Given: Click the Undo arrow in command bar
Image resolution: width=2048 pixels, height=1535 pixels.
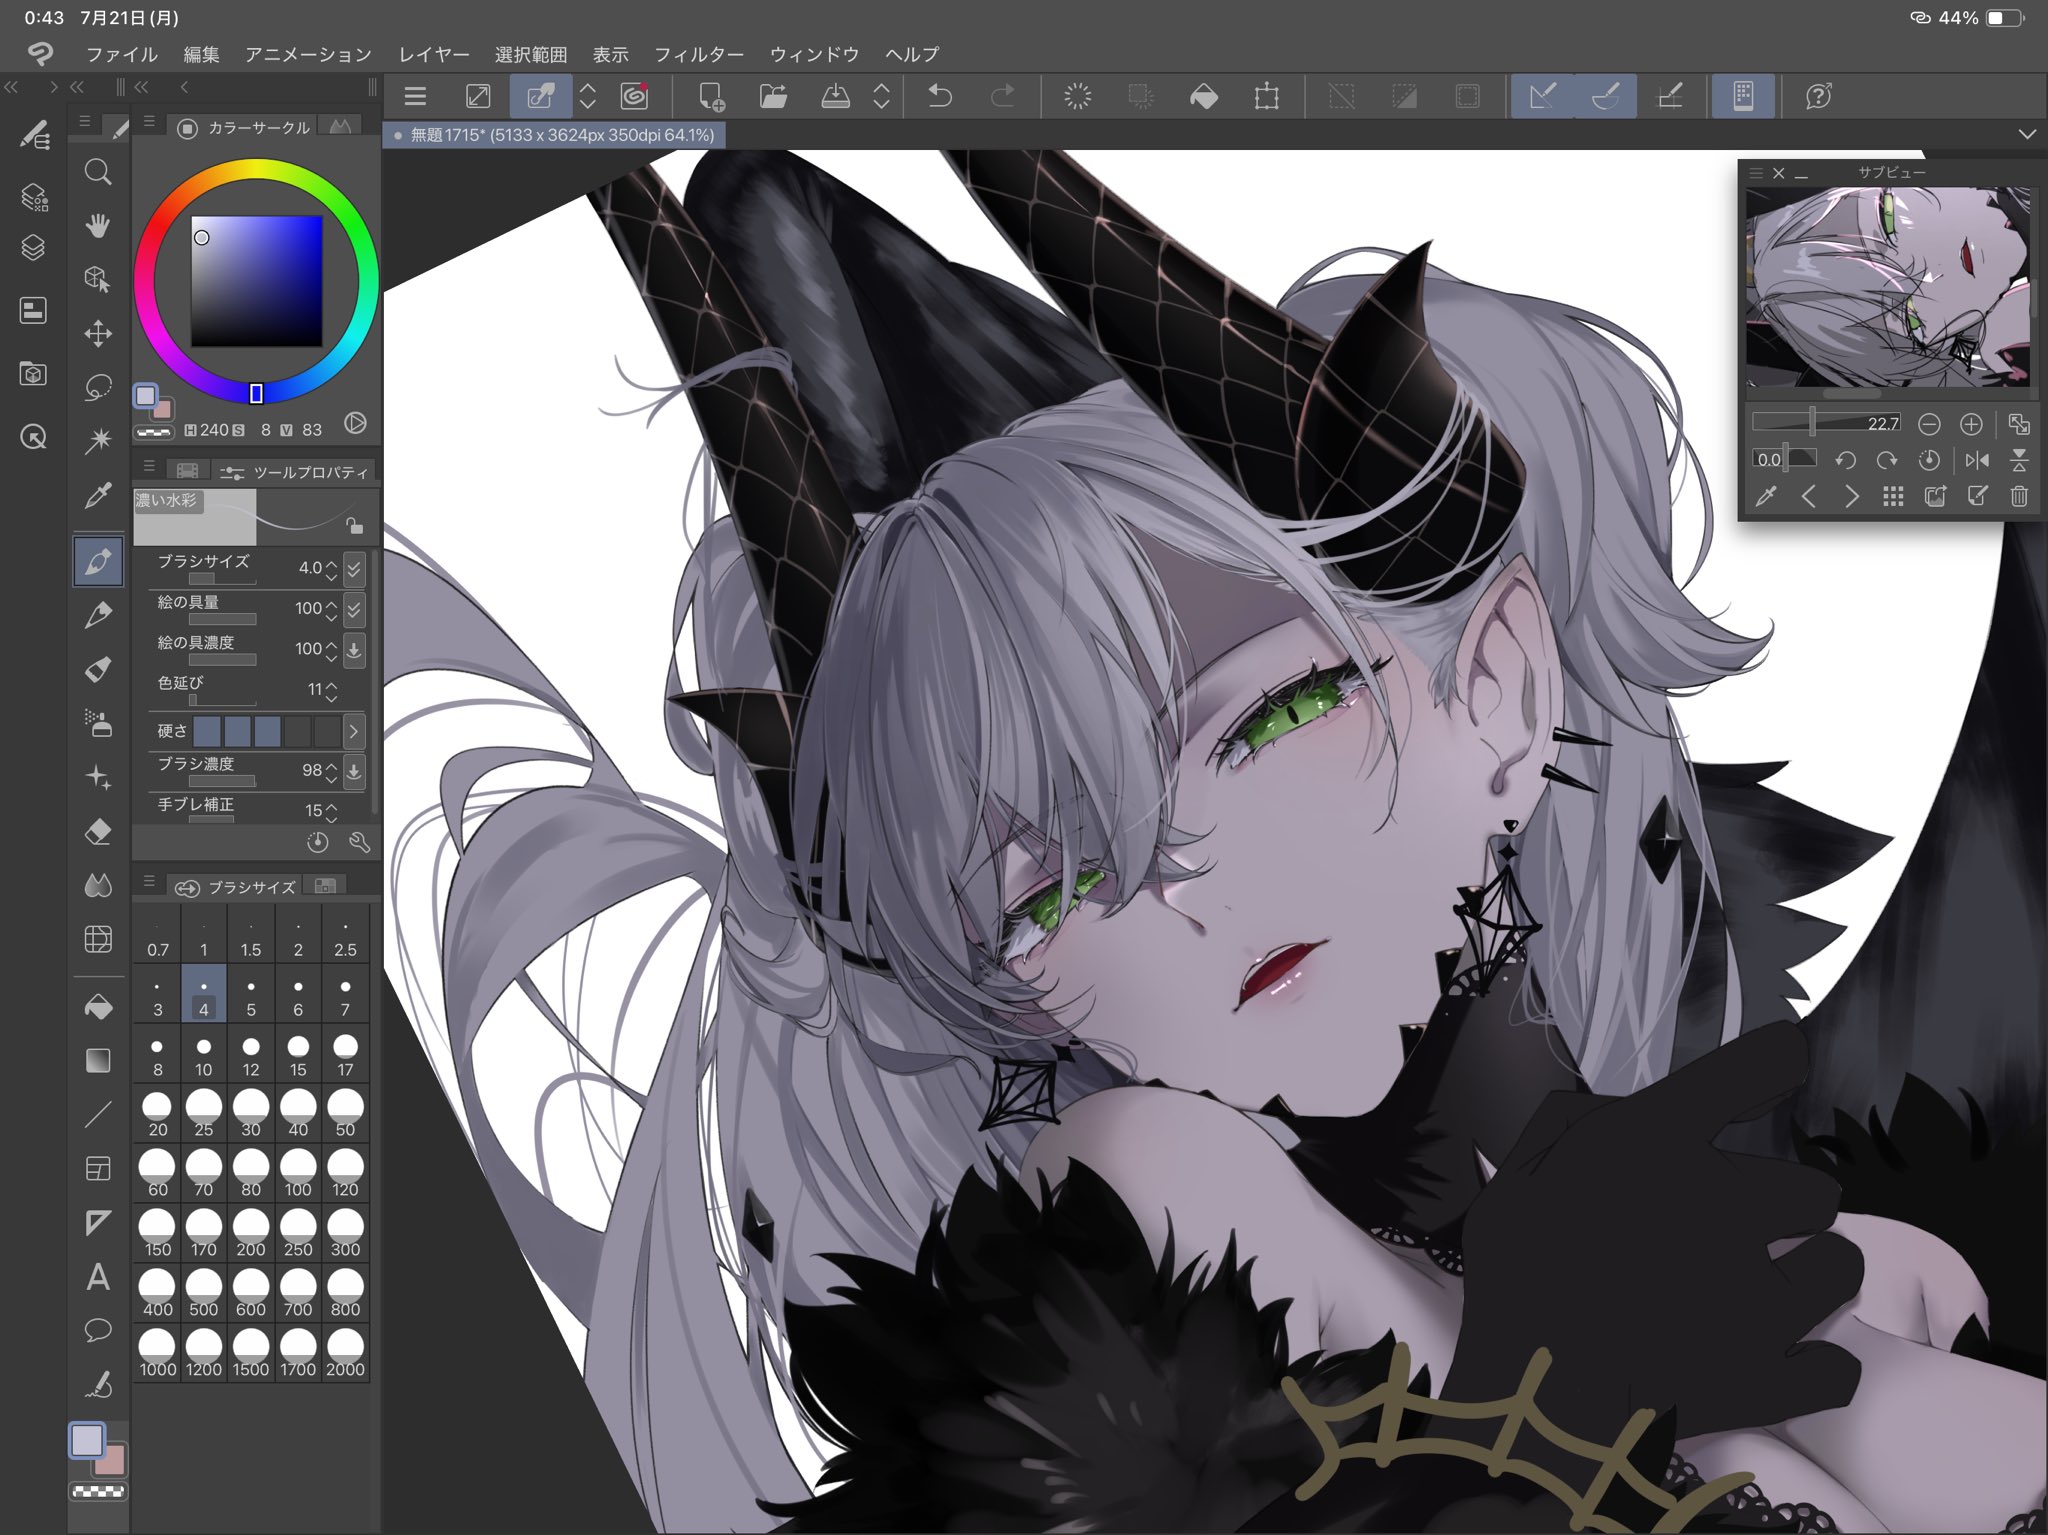Looking at the screenshot, I should (x=940, y=96).
